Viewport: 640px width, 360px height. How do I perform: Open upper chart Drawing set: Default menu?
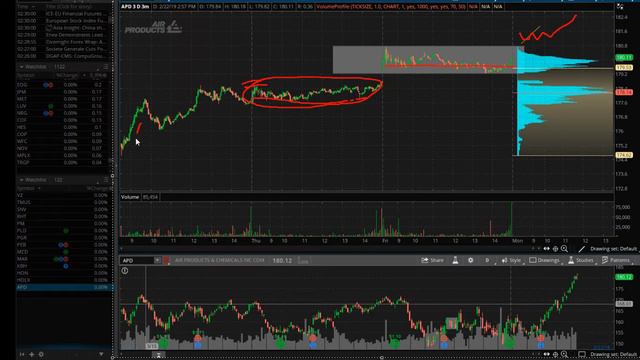pos(613,249)
